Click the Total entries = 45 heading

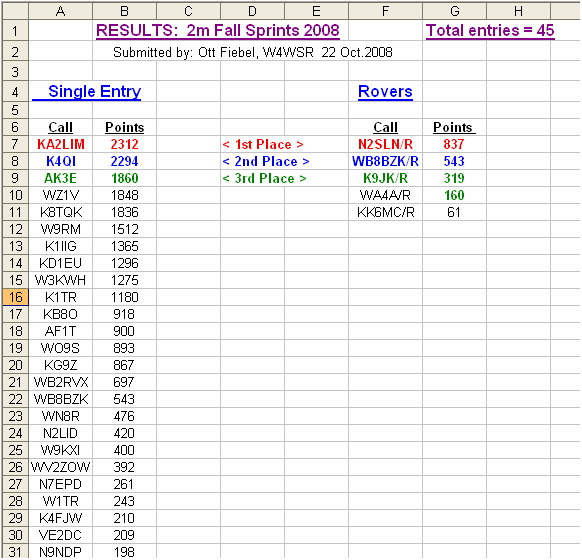click(490, 30)
